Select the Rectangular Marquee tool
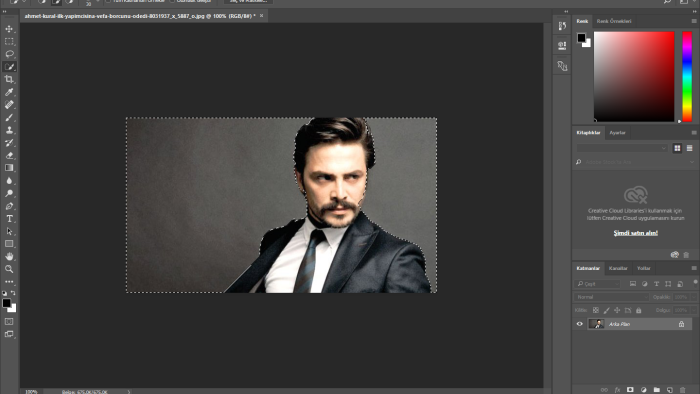The width and height of the screenshot is (700, 394). click(x=9, y=41)
